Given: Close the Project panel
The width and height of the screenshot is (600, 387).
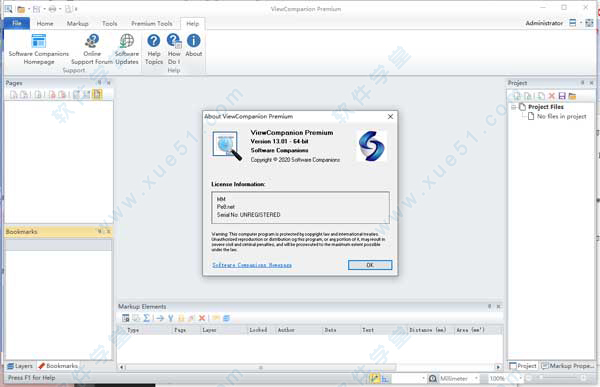Looking at the screenshot, I should pos(591,83).
